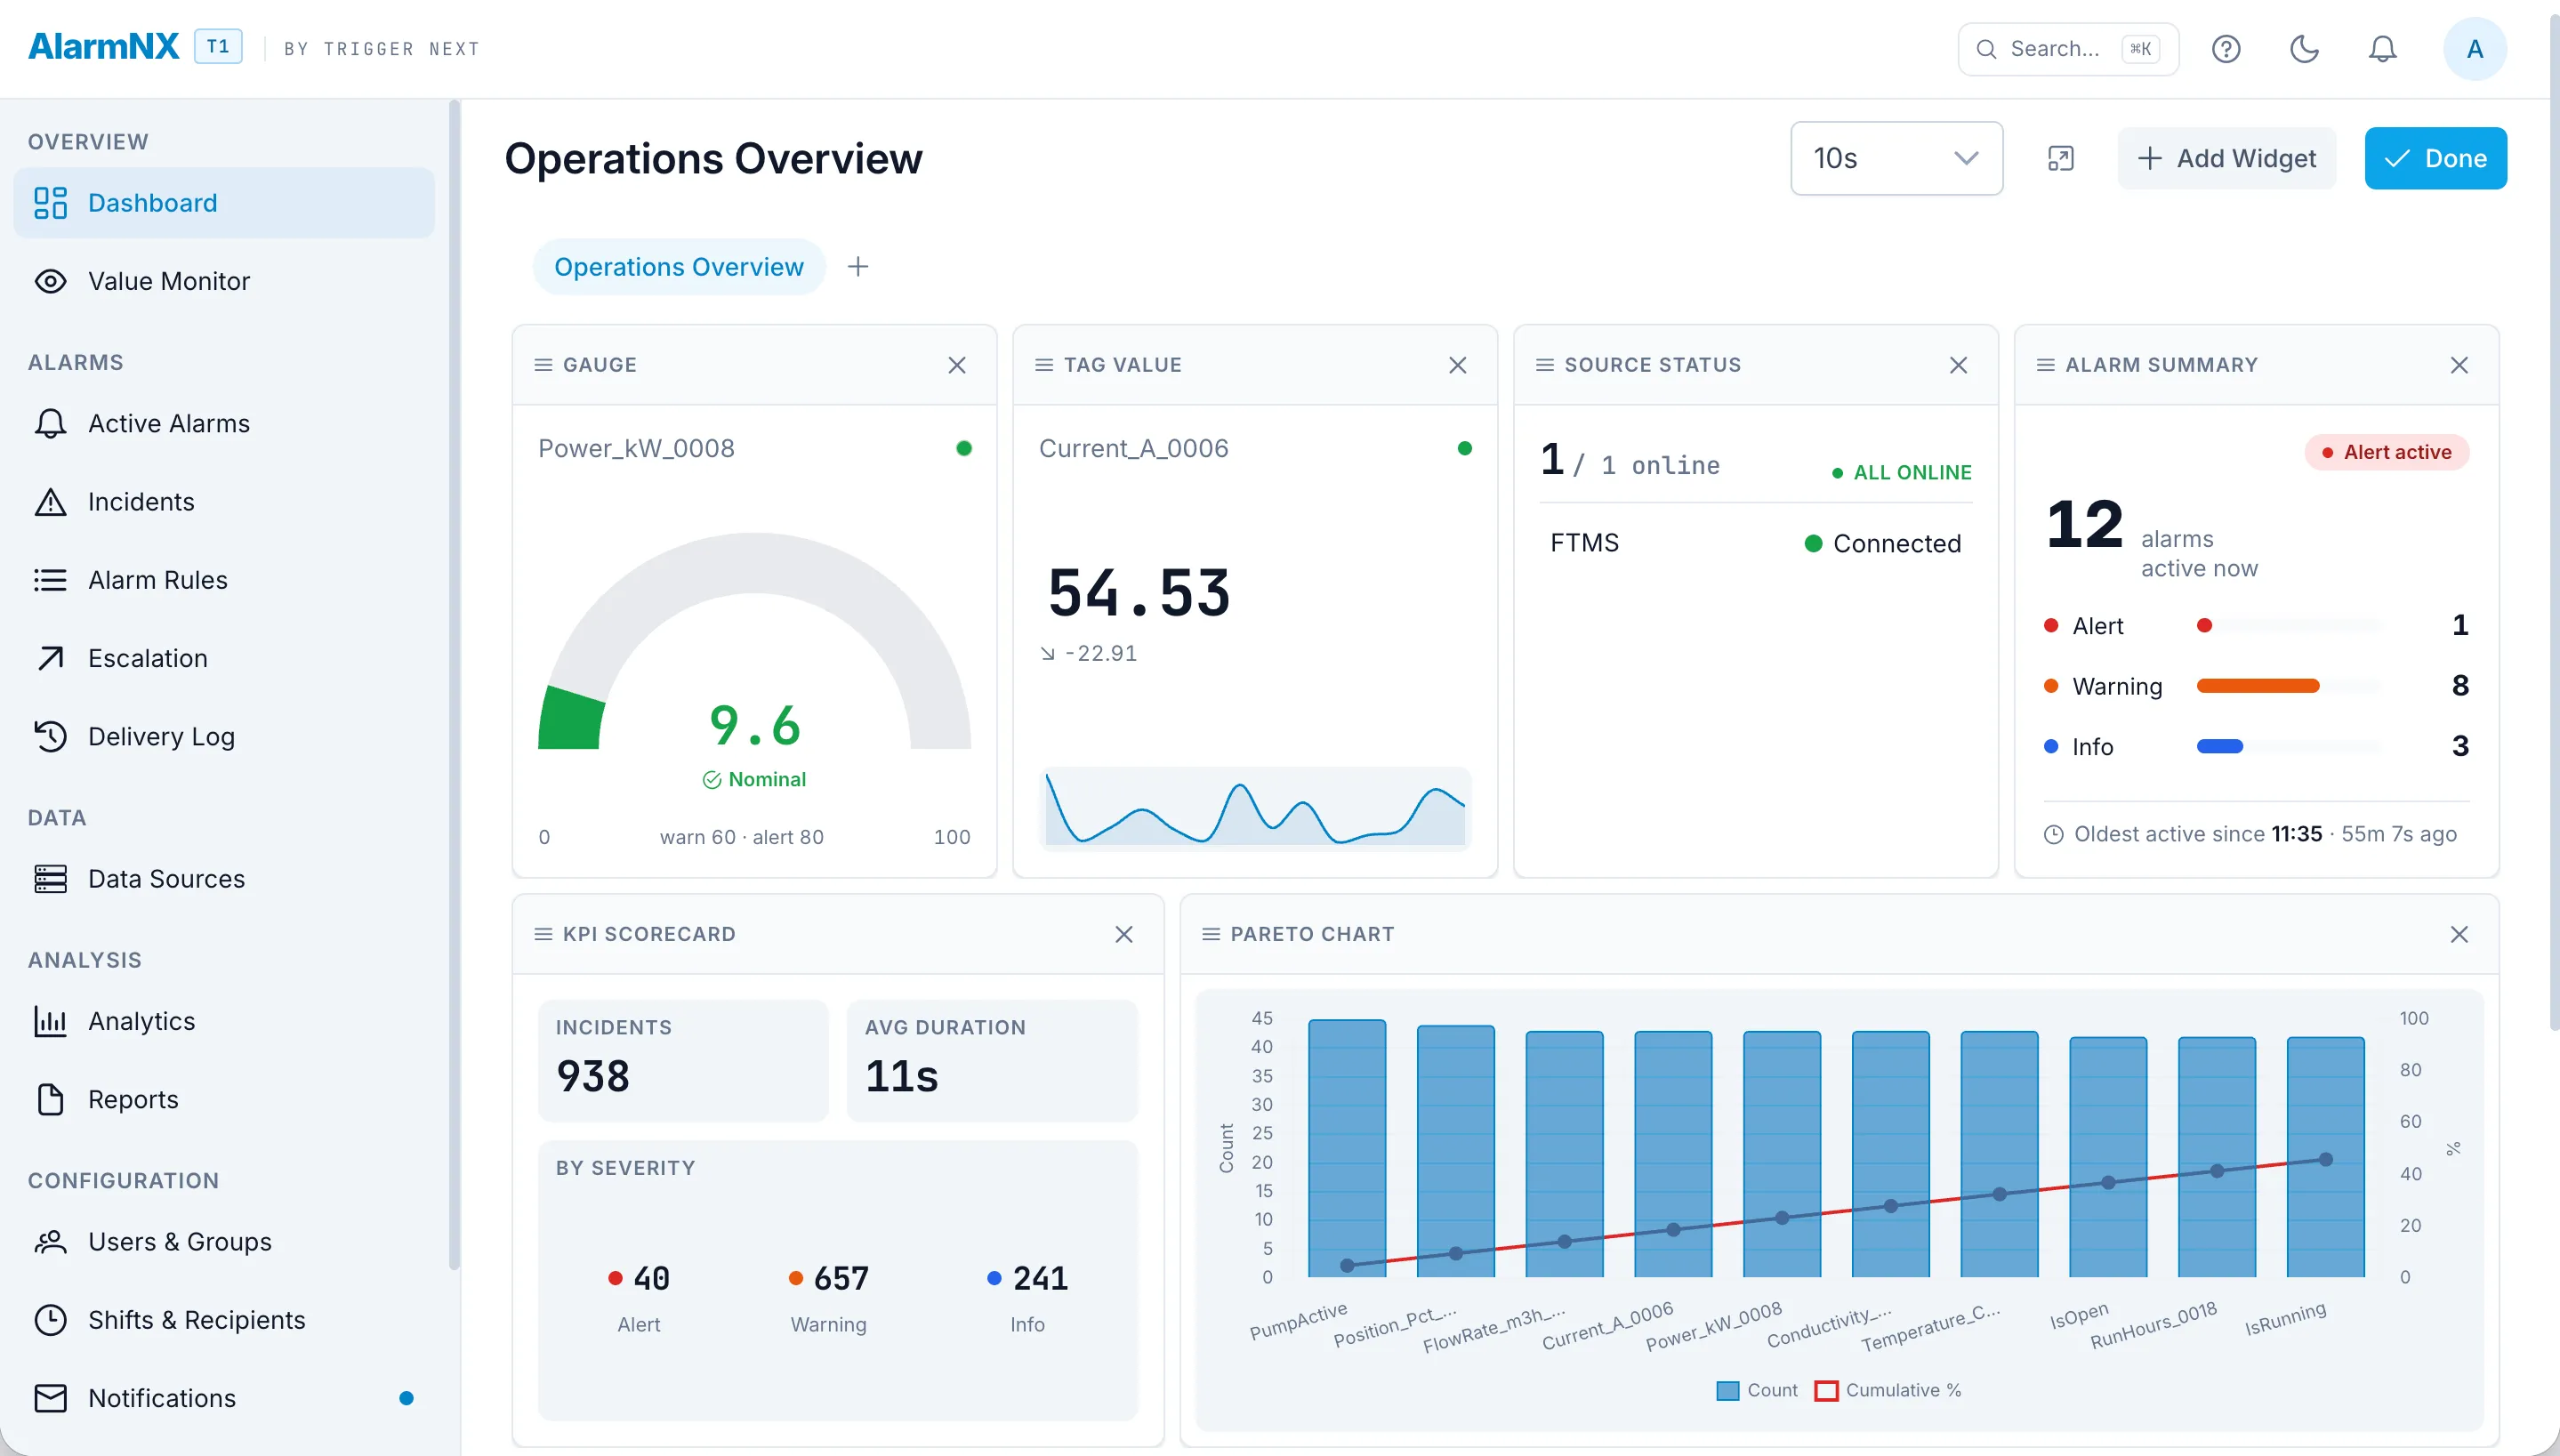2560x1456 pixels.
Task: Open Escalation in the sidebar
Action: [224, 658]
